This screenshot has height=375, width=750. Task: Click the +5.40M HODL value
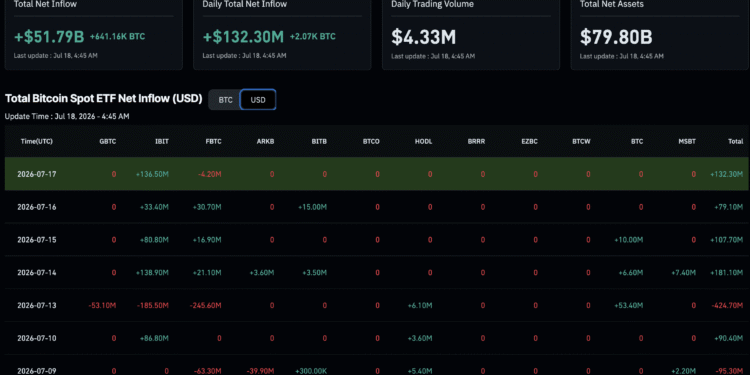420,371
